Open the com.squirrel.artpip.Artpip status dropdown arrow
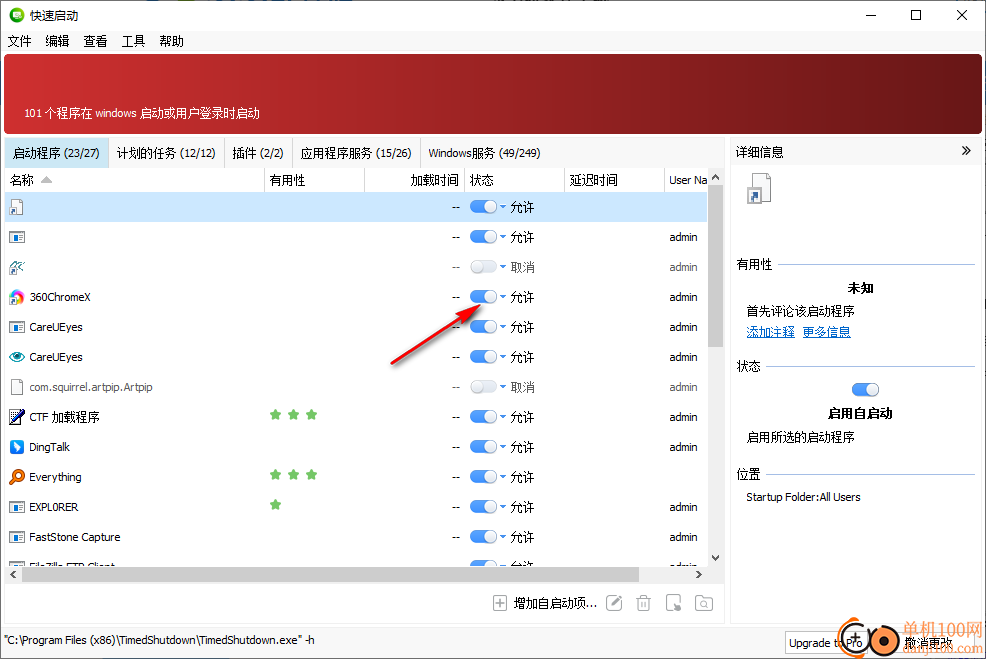Screen dimensions: 986x659 coord(503,387)
